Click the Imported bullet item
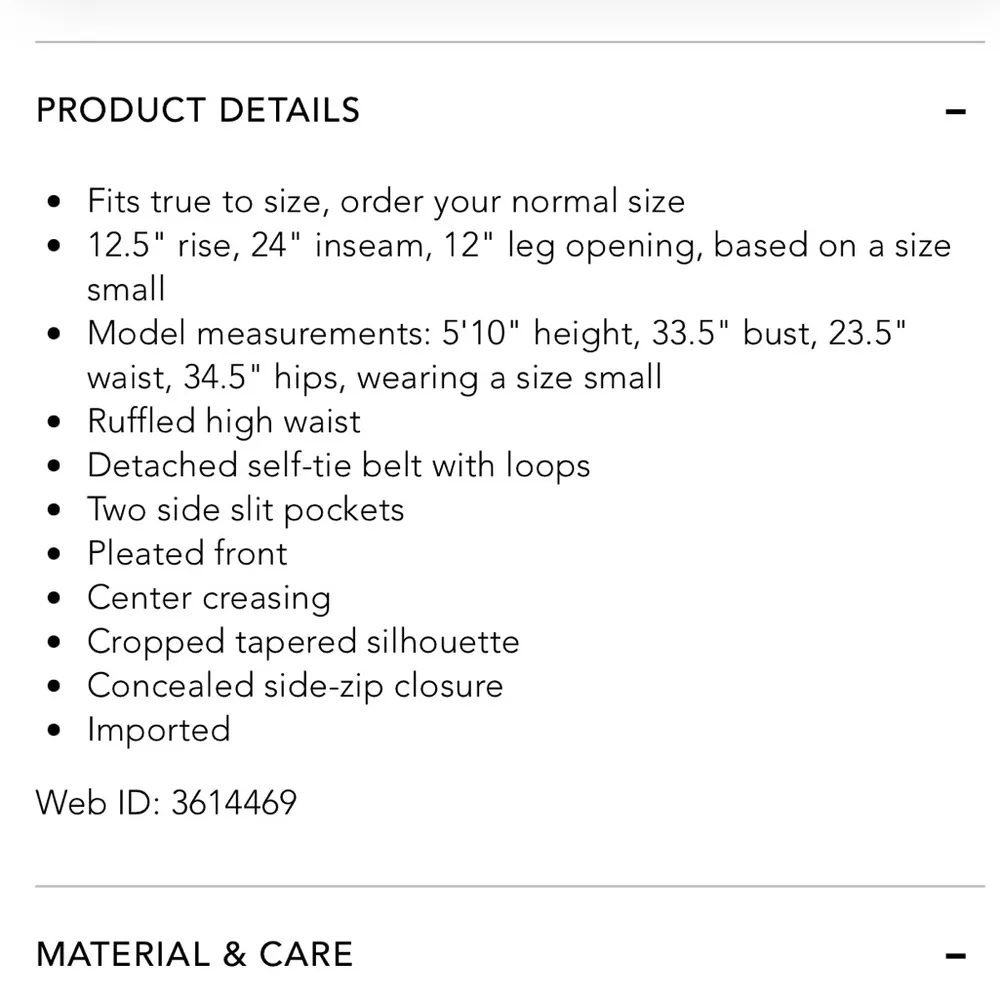The width and height of the screenshot is (1000, 1000). point(159,729)
